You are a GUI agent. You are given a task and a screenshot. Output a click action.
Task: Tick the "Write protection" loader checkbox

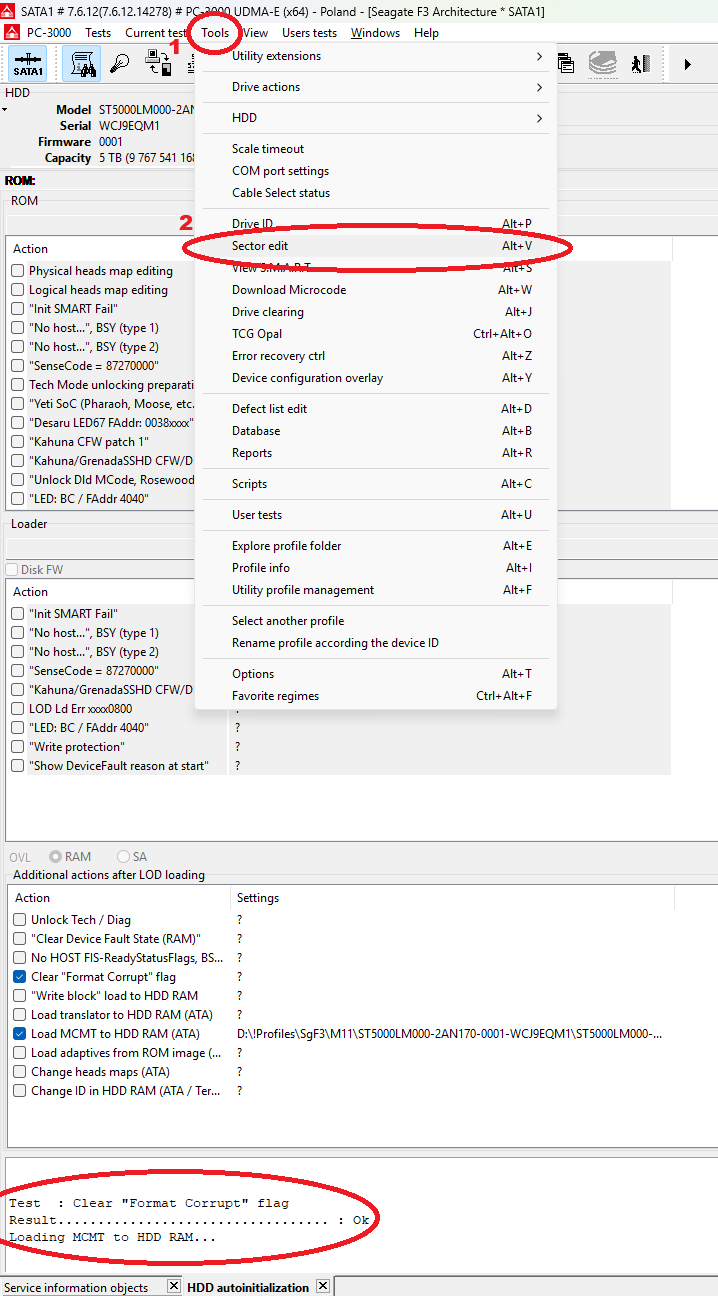(x=18, y=747)
